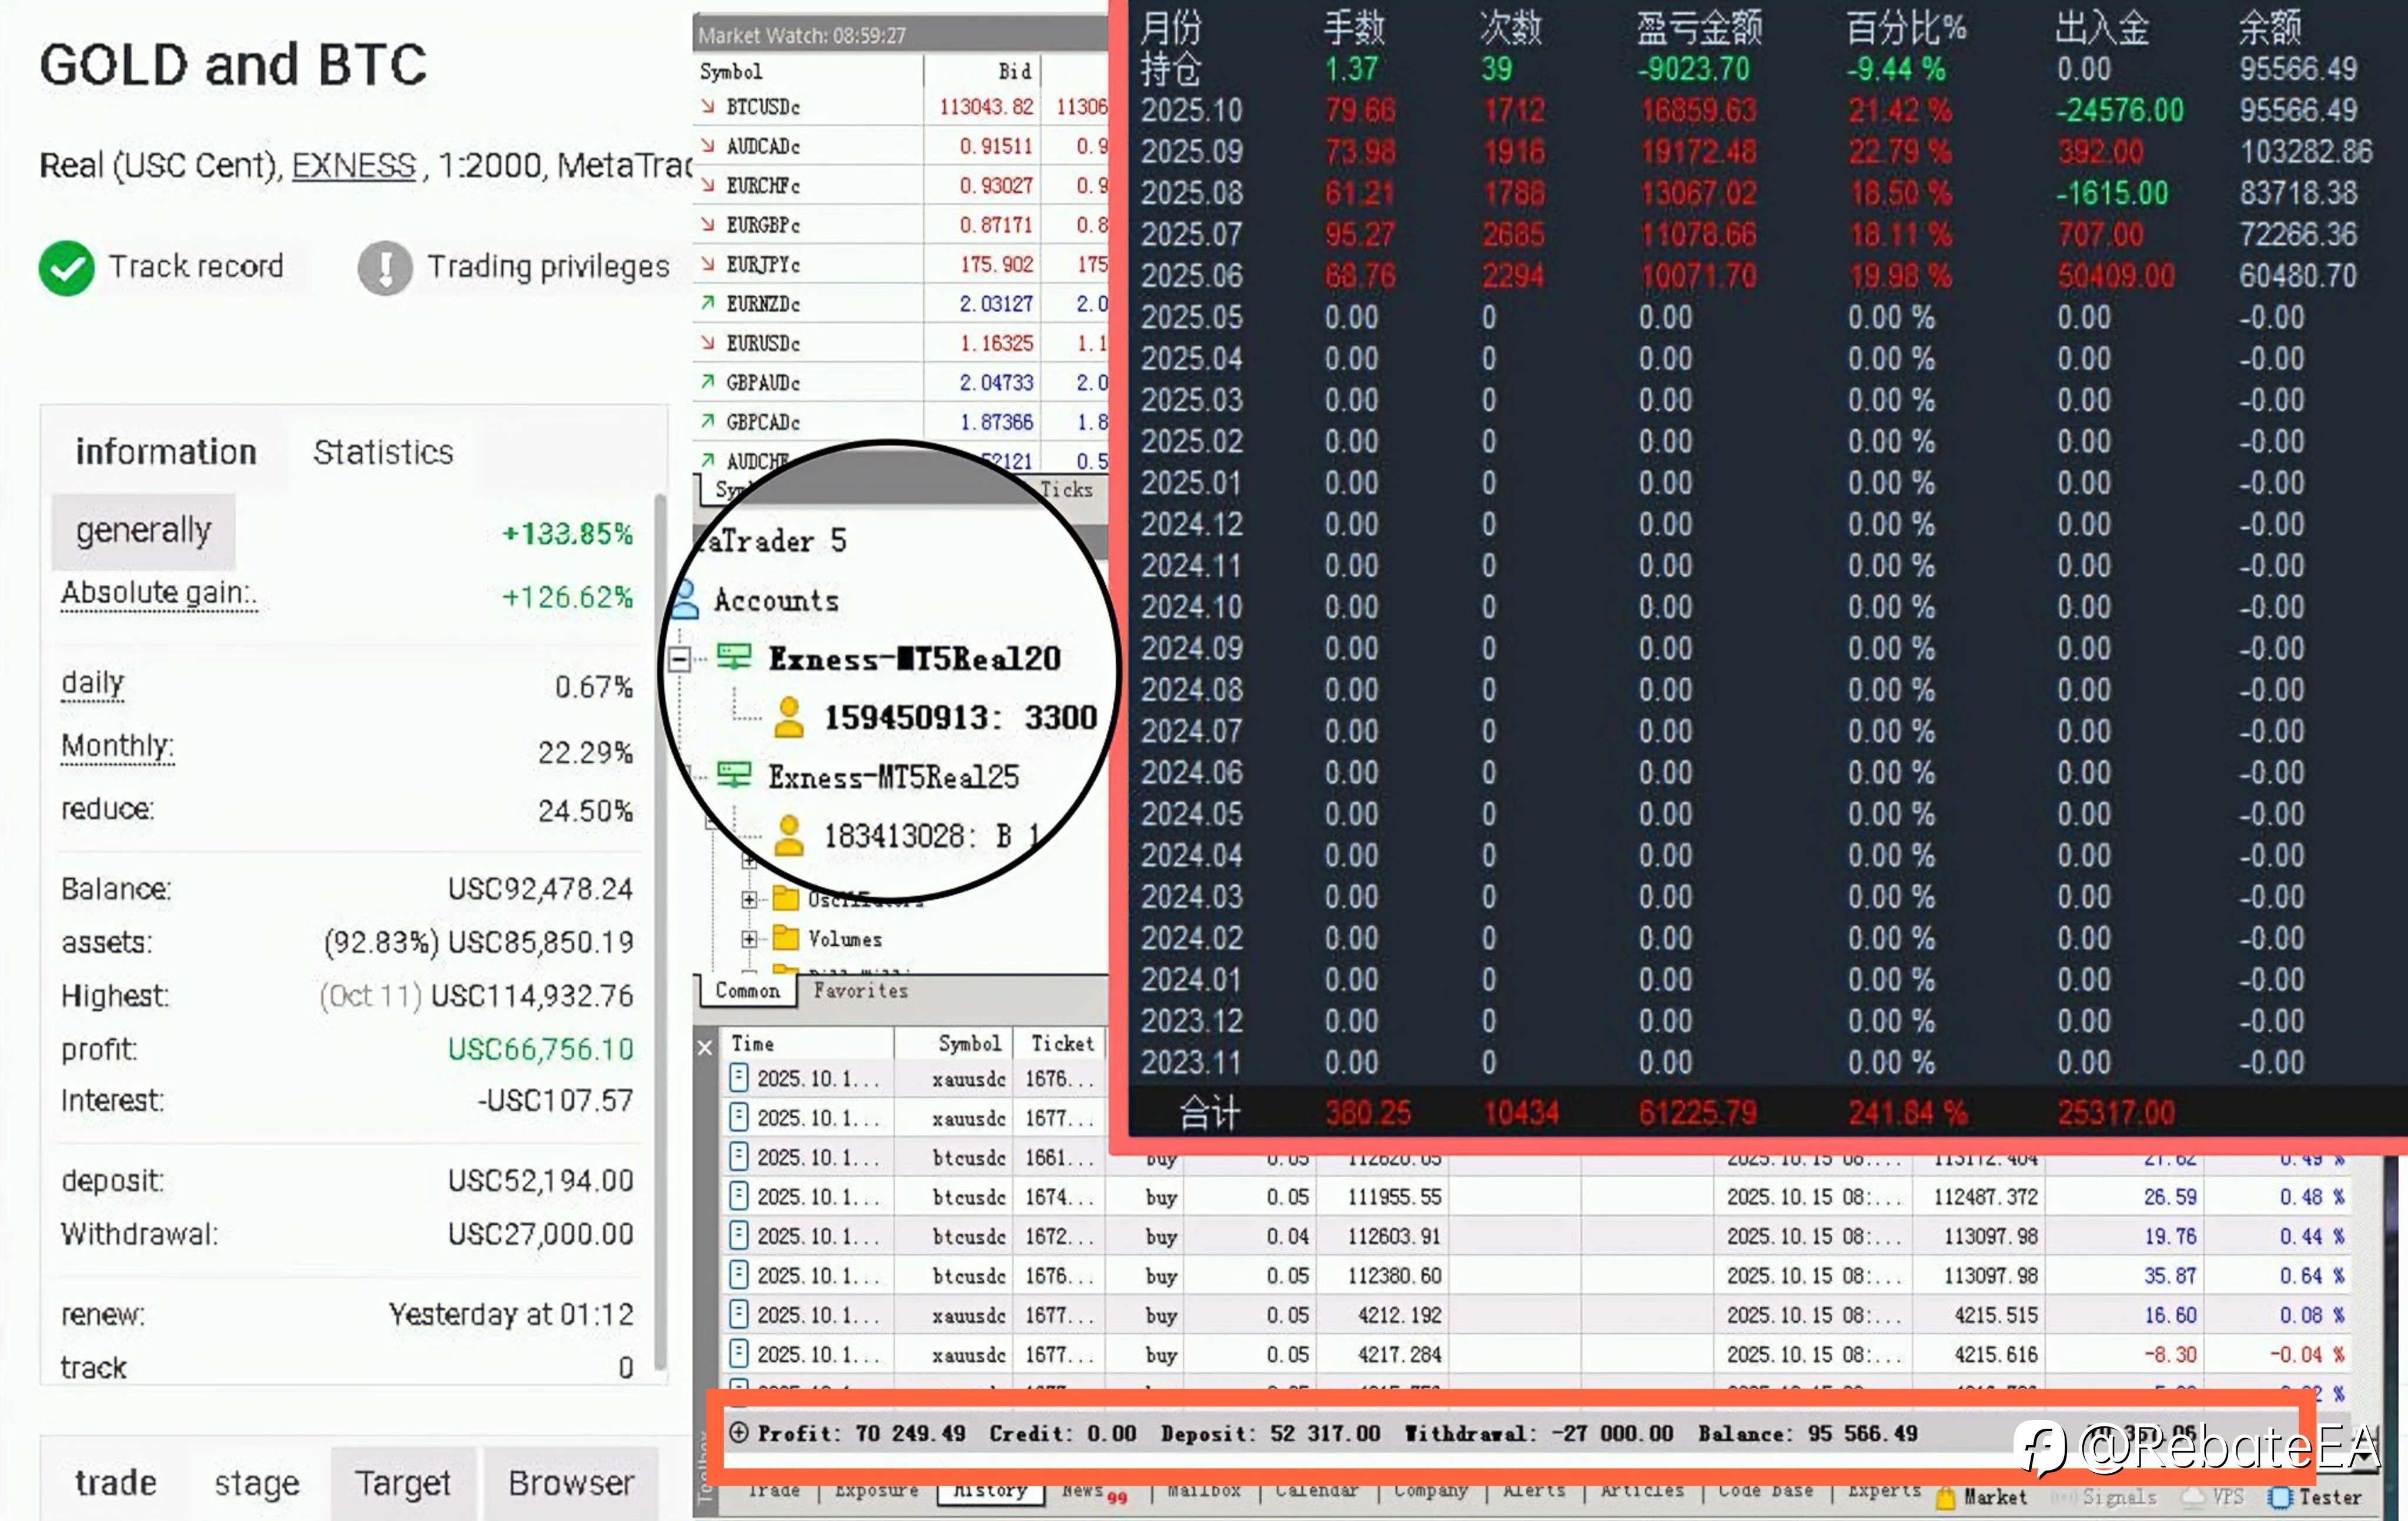Viewport: 2408px width, 1521px height.
Task: Click the Tester chip icon
Action: (x=2280, y=1497)
